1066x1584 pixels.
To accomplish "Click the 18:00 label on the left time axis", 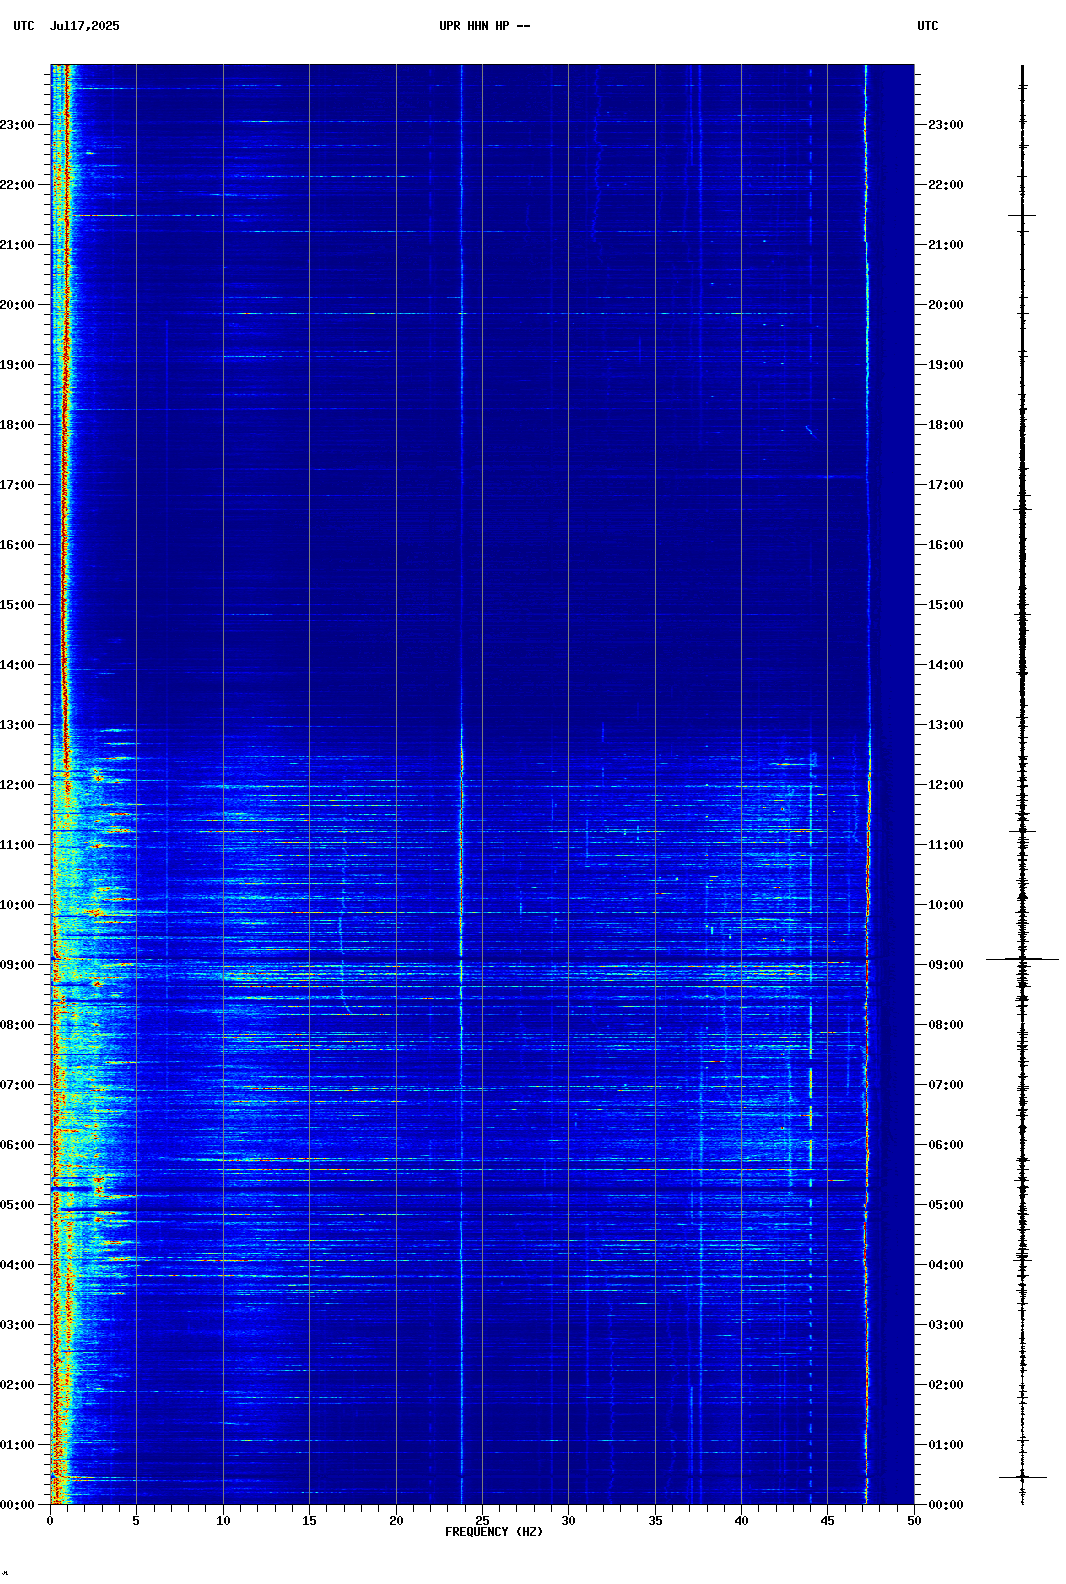I will pyautogui.click(x=17, y=425).
